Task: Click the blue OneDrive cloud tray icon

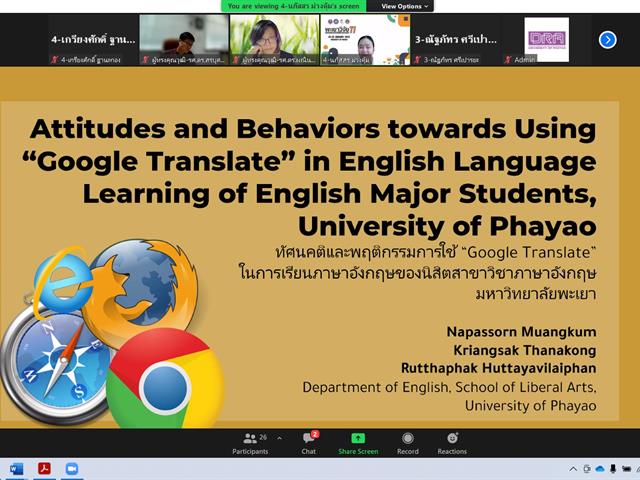Action: (600, 469)
